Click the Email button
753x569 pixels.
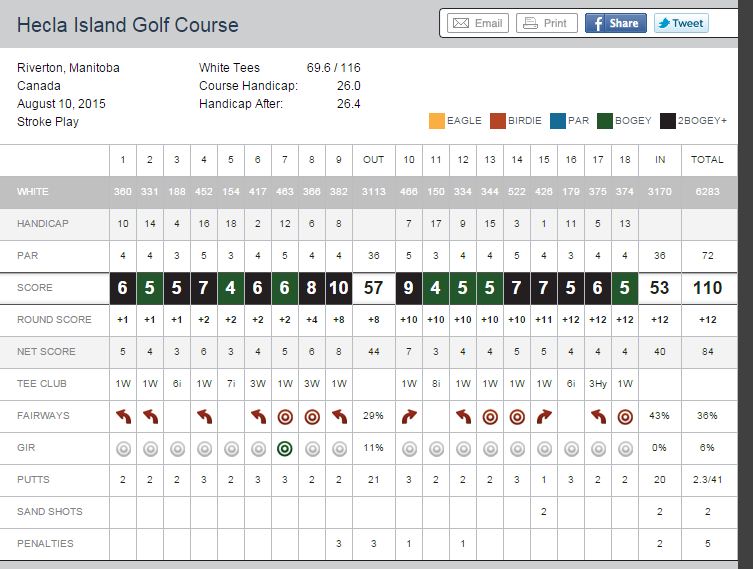point(475,23)
